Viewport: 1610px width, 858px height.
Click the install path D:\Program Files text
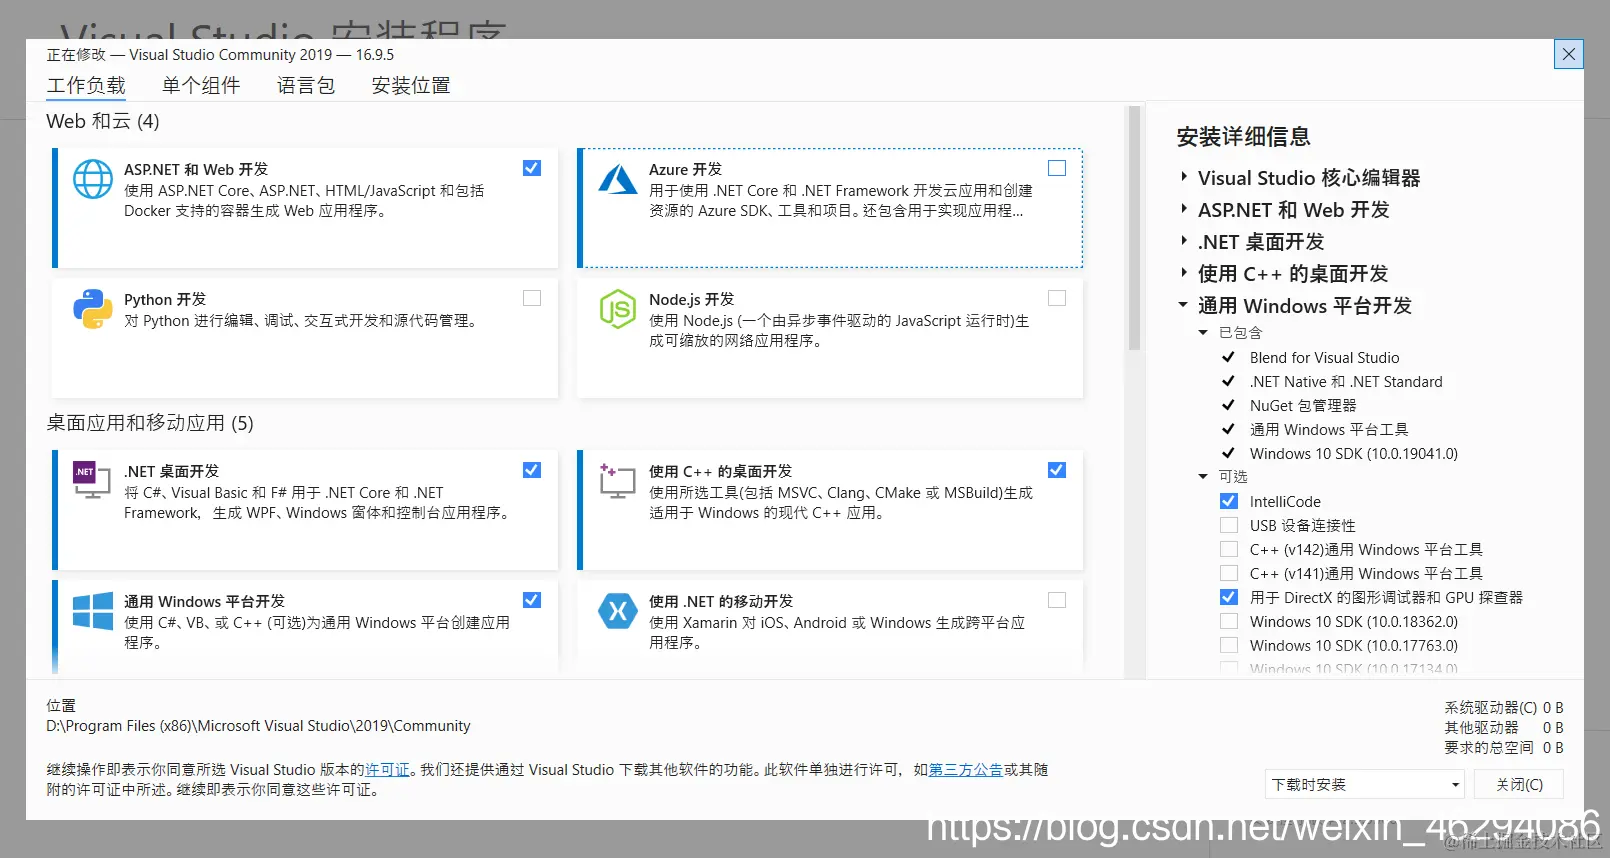tap(258, 726)
